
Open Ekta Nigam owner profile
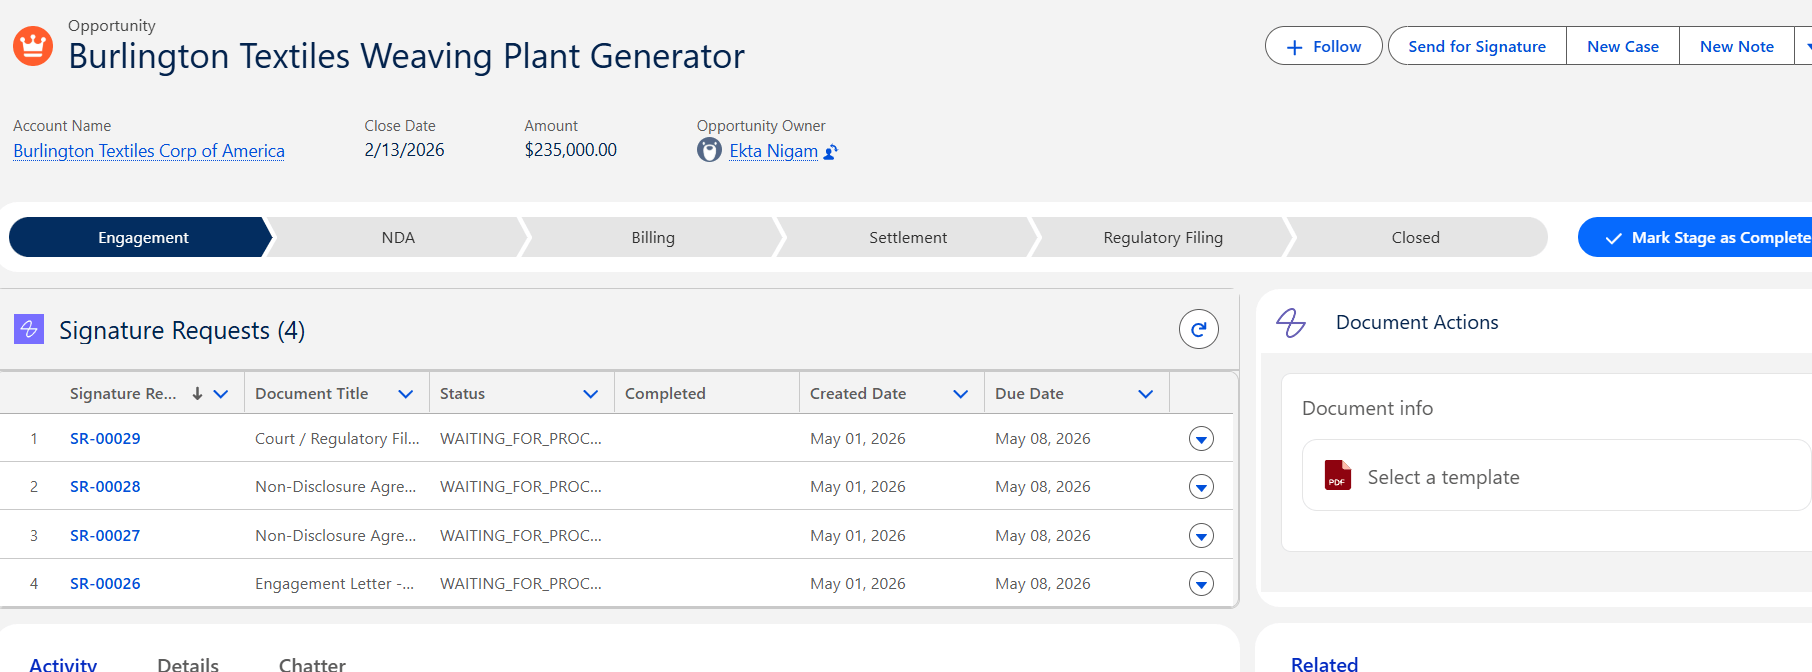[x=773, y=151]
